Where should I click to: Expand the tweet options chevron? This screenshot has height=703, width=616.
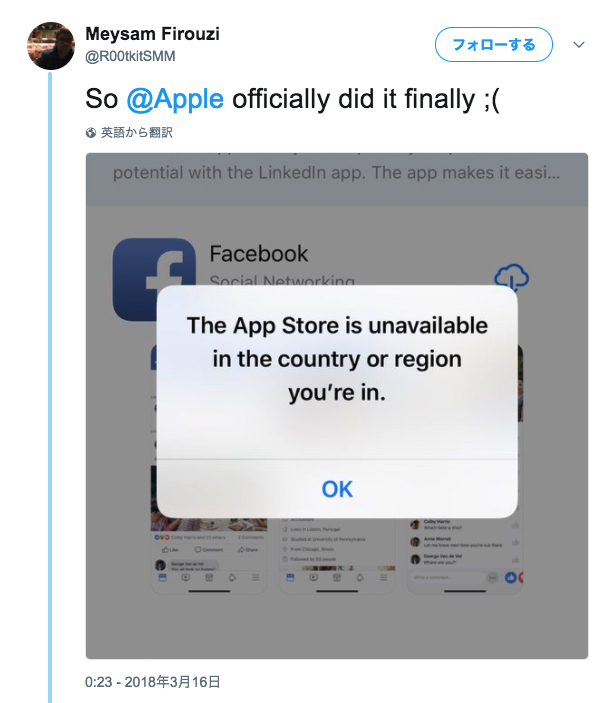click(579, 45)
